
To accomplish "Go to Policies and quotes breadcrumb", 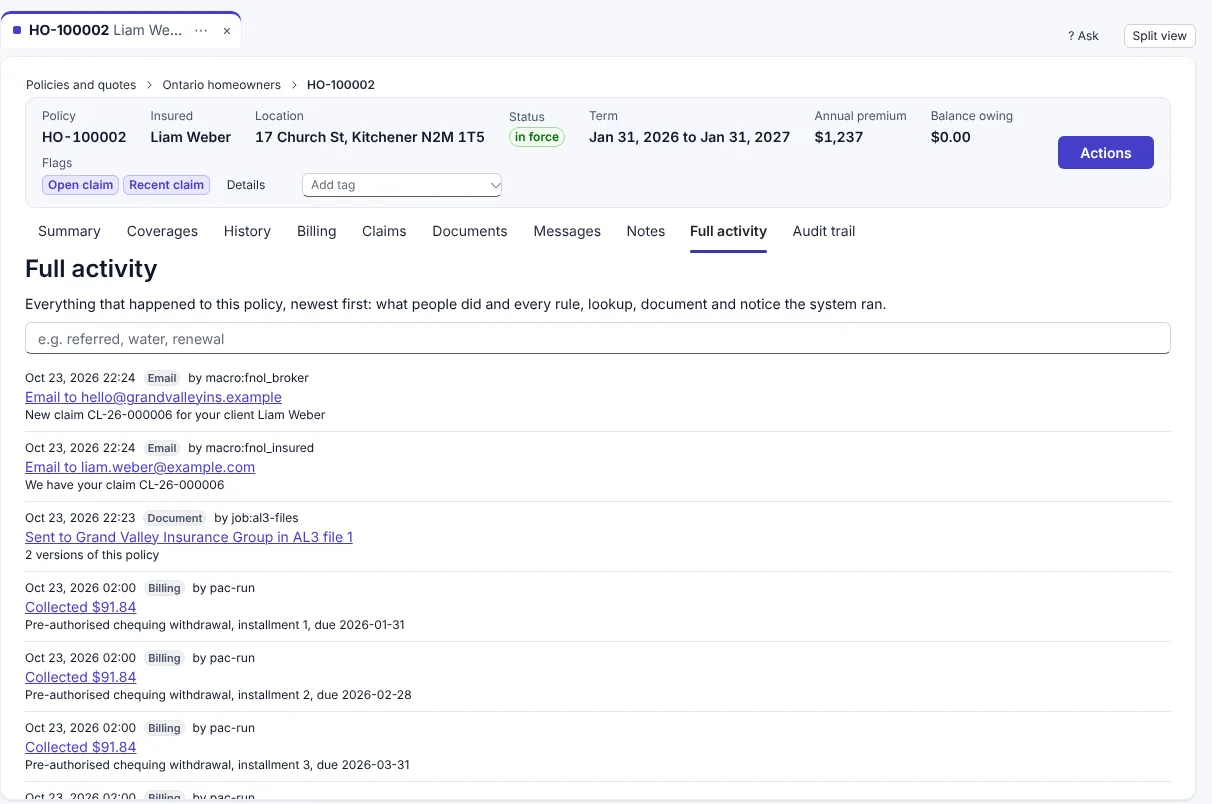I will (81, 85).
